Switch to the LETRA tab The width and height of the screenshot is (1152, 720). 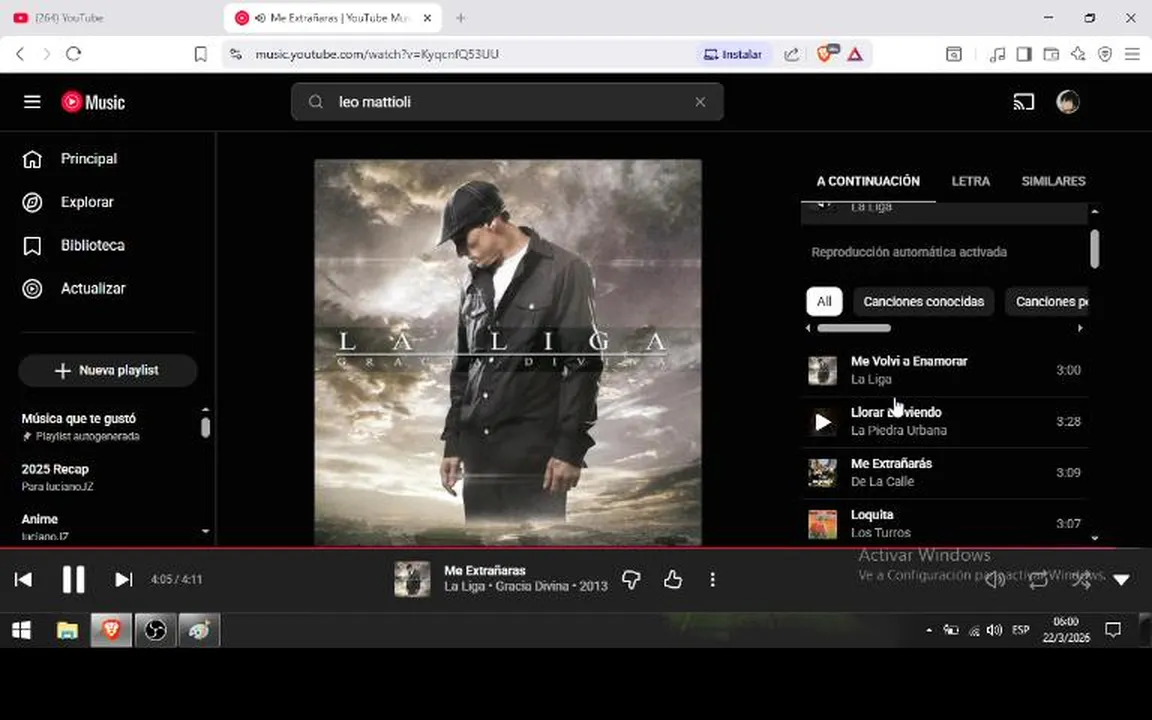coord(971,181)
